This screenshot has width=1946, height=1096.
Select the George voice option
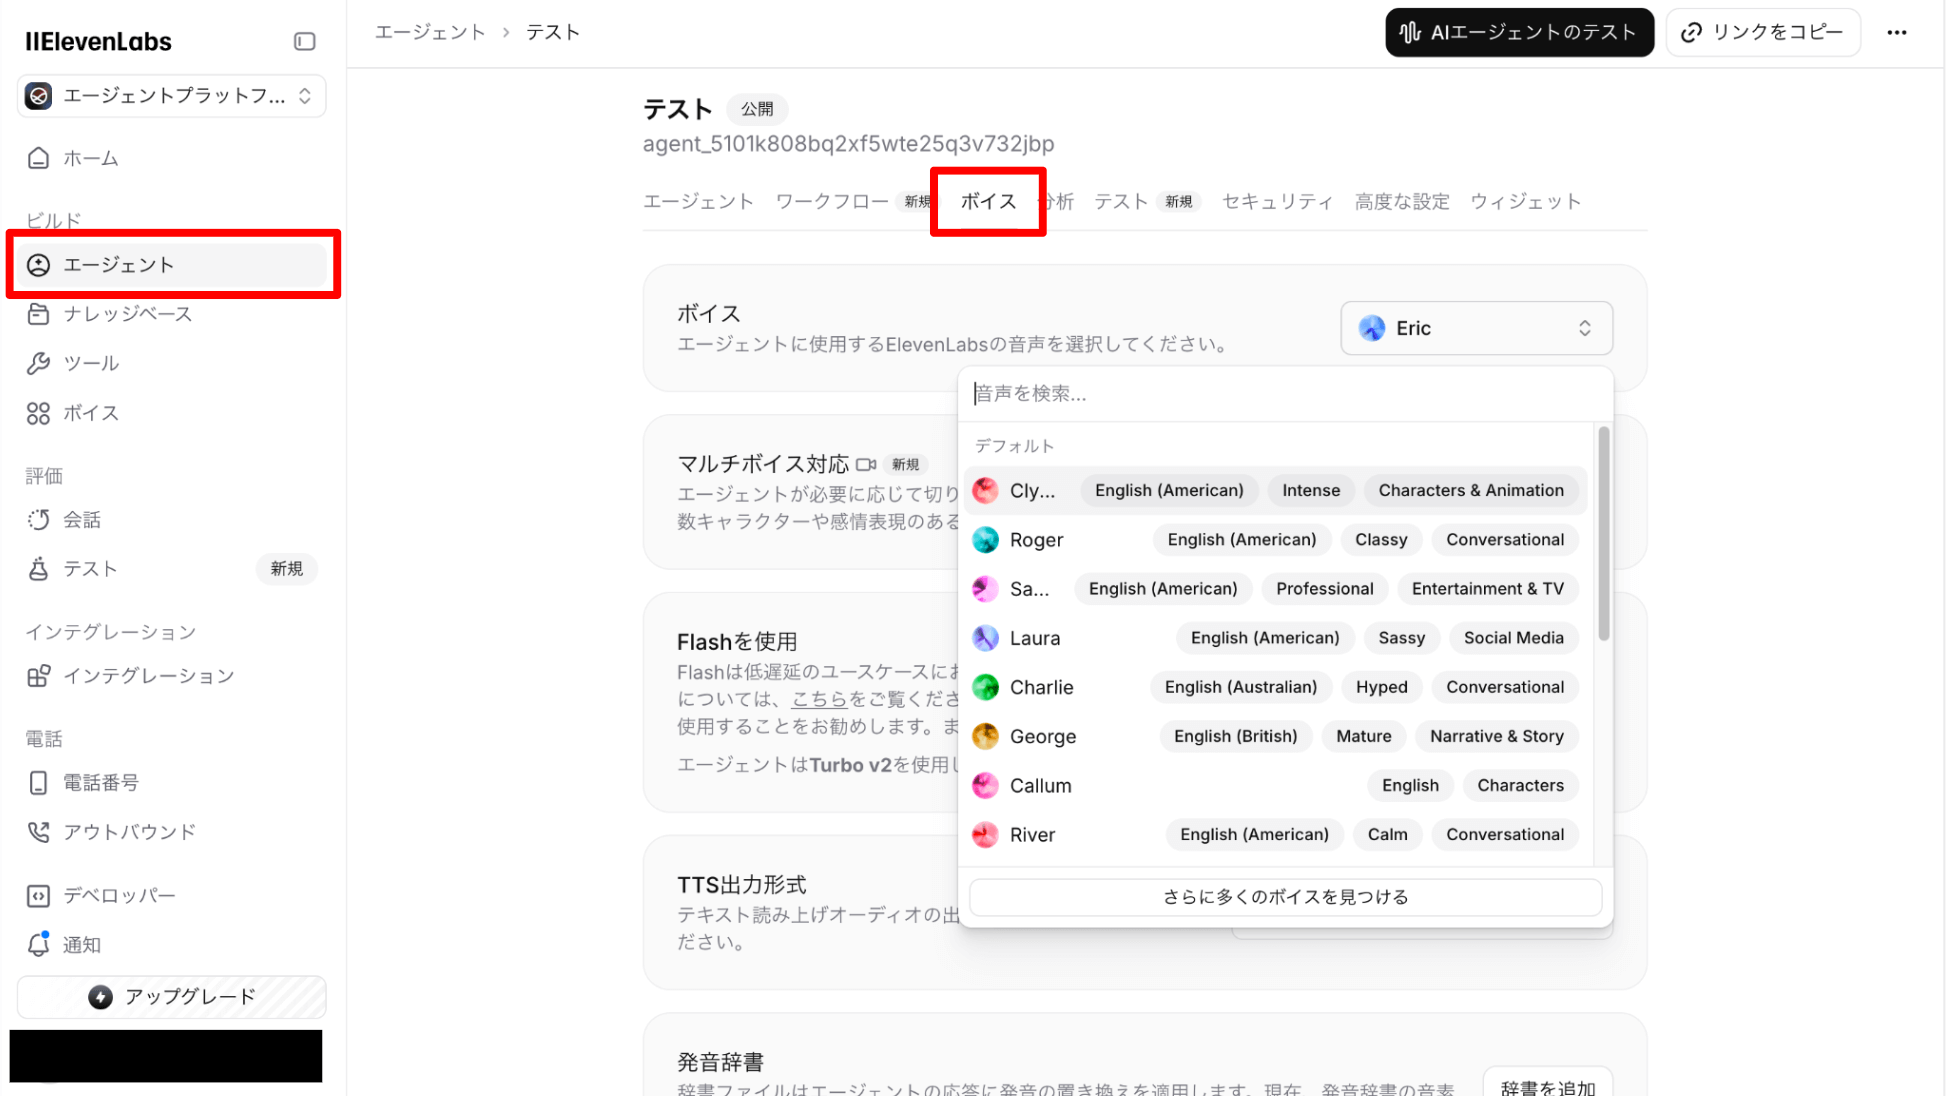(x=1042, y=737)
